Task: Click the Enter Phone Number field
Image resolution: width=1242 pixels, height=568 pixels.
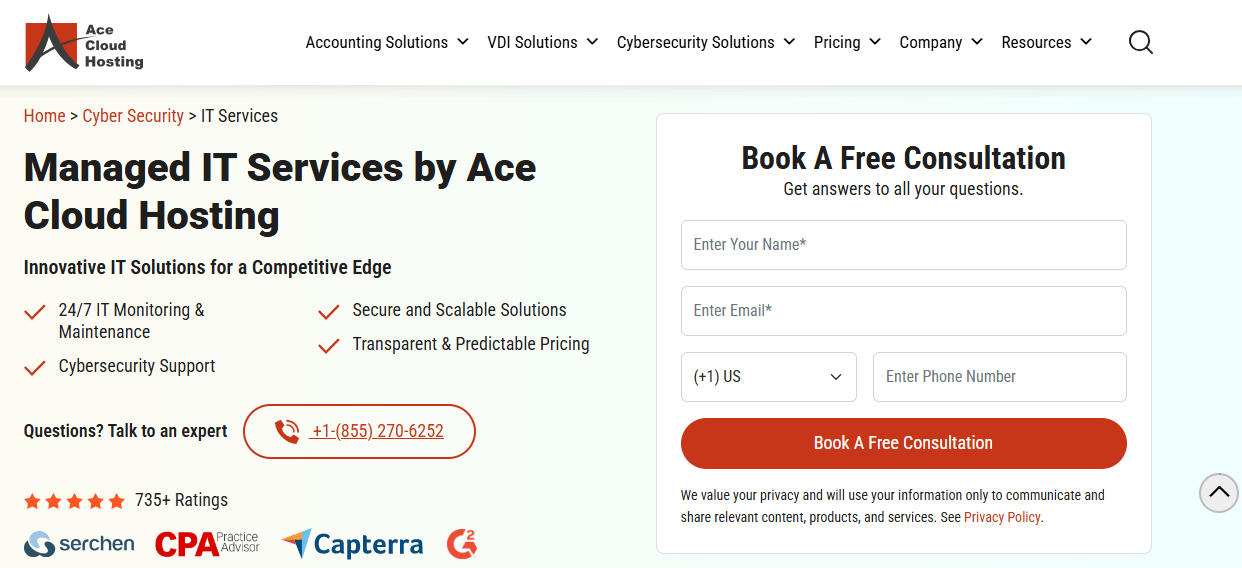Action: (x=999, y=377)
